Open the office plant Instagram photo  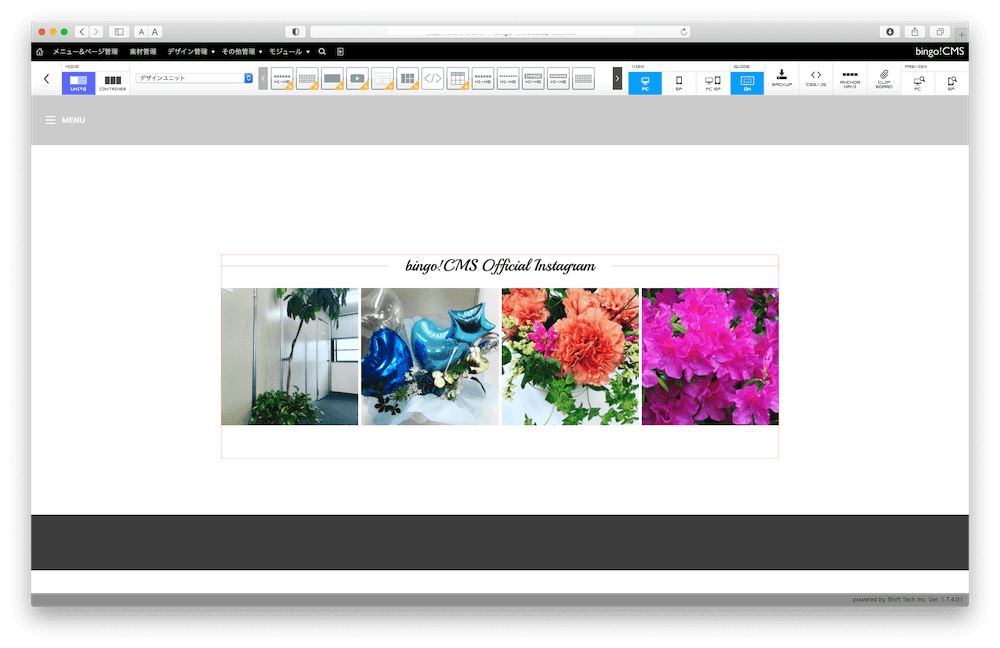click(290, 357)
